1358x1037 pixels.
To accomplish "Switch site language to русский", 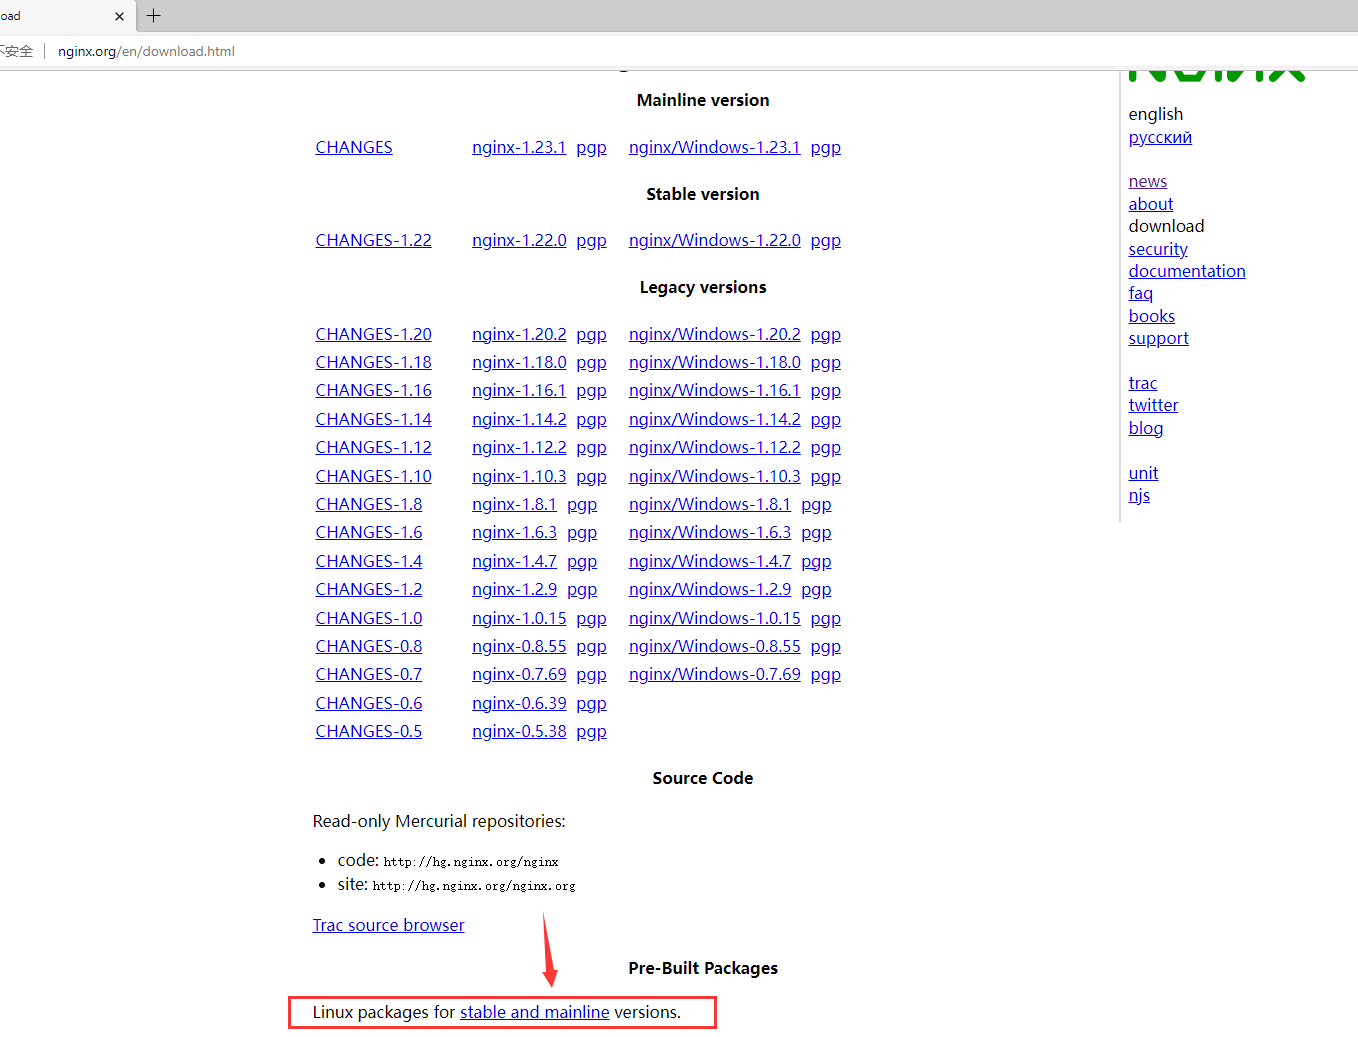I will point(1160,137).
